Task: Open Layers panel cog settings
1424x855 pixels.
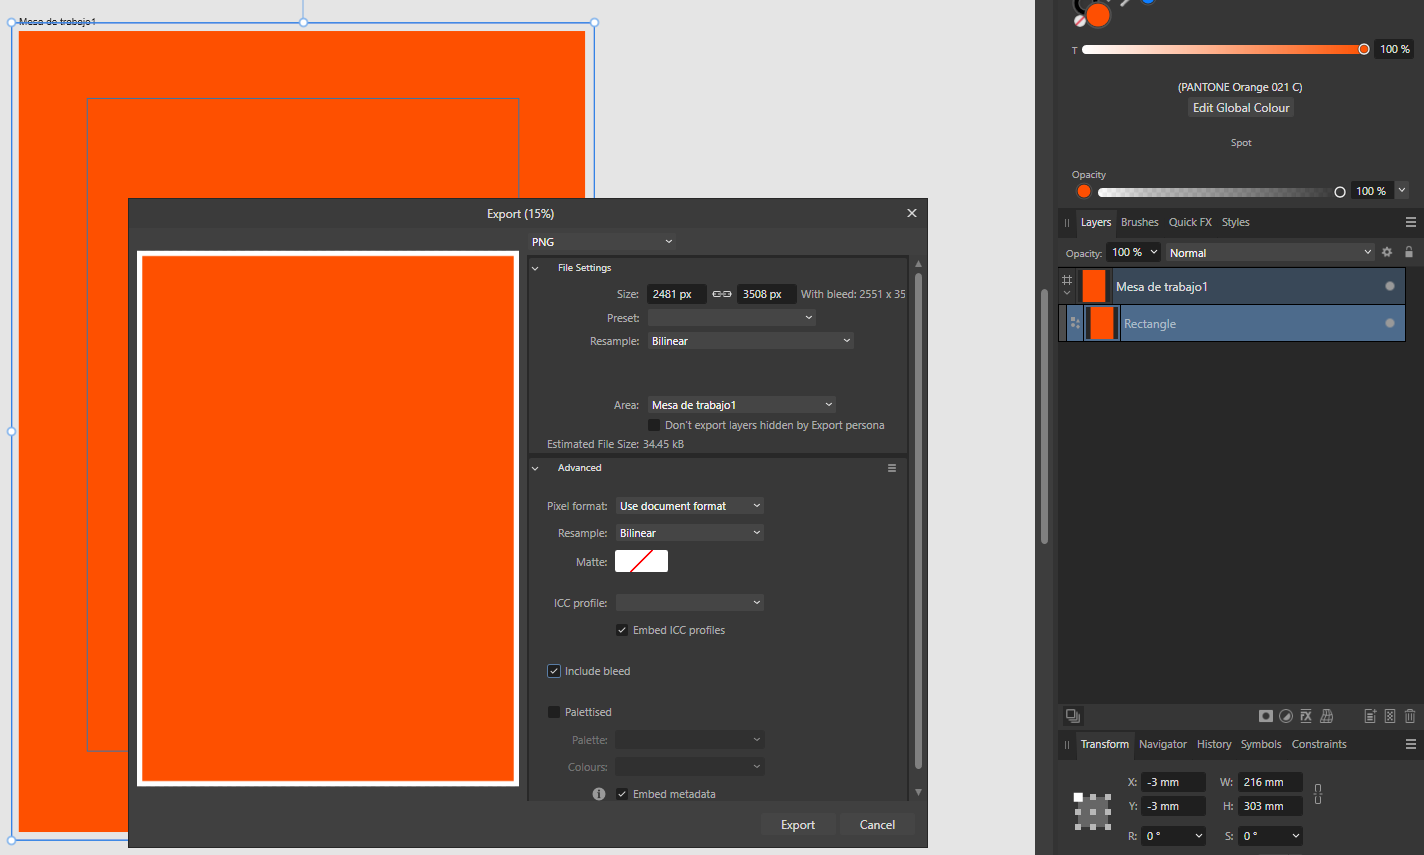Action: tap(1387, 252)
